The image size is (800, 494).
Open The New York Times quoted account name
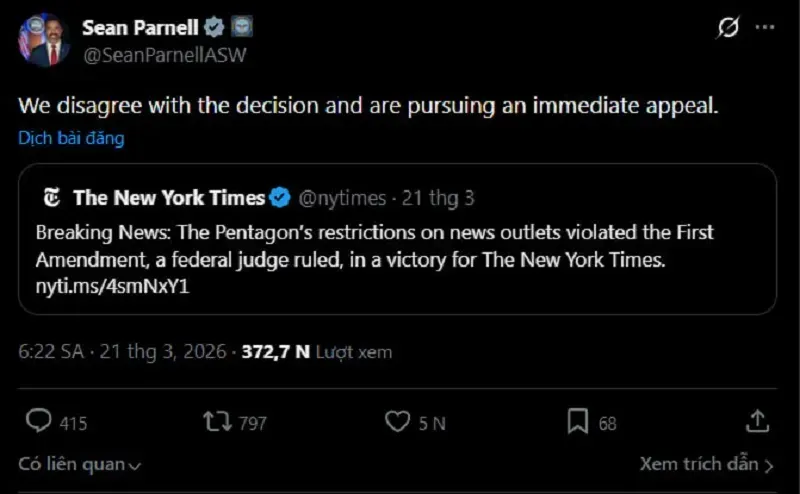[x=169, y=197]
